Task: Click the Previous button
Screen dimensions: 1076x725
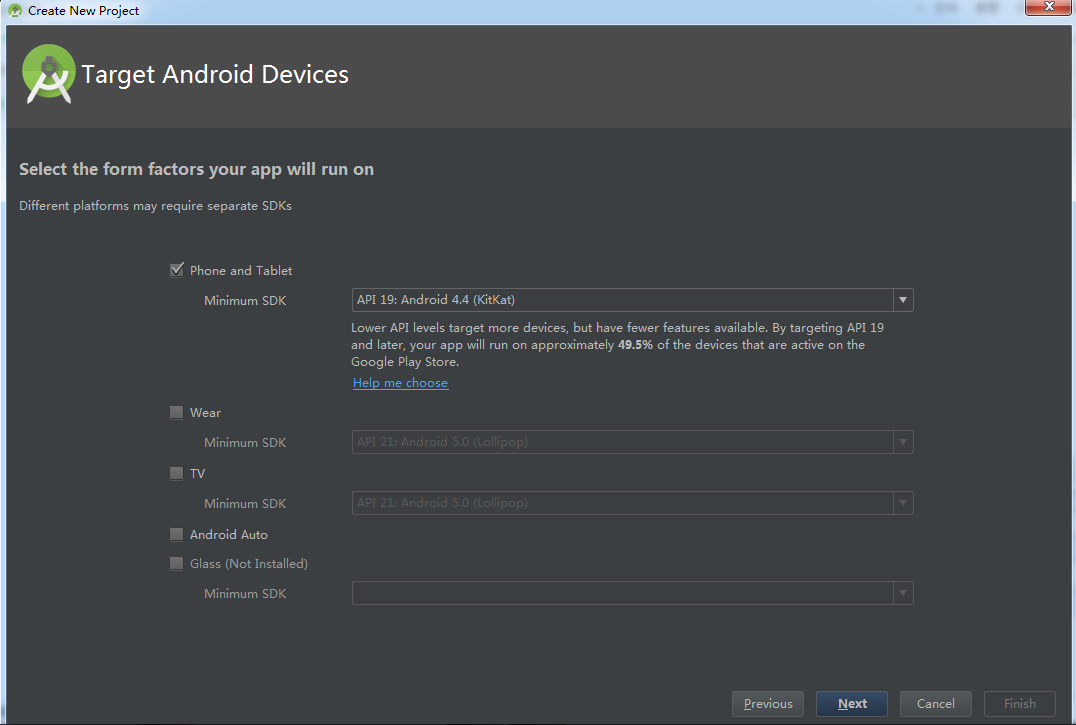Action: tap(768, 704)
